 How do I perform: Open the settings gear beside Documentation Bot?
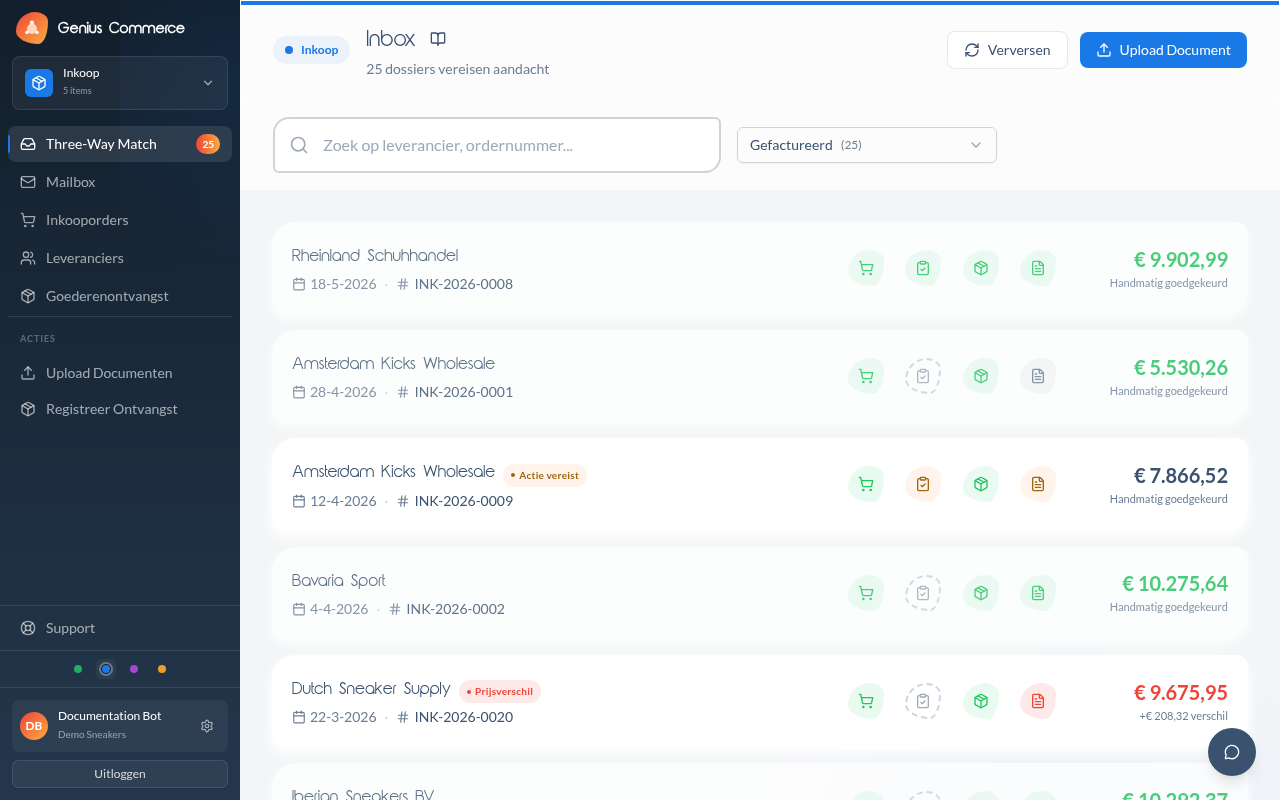207,726
